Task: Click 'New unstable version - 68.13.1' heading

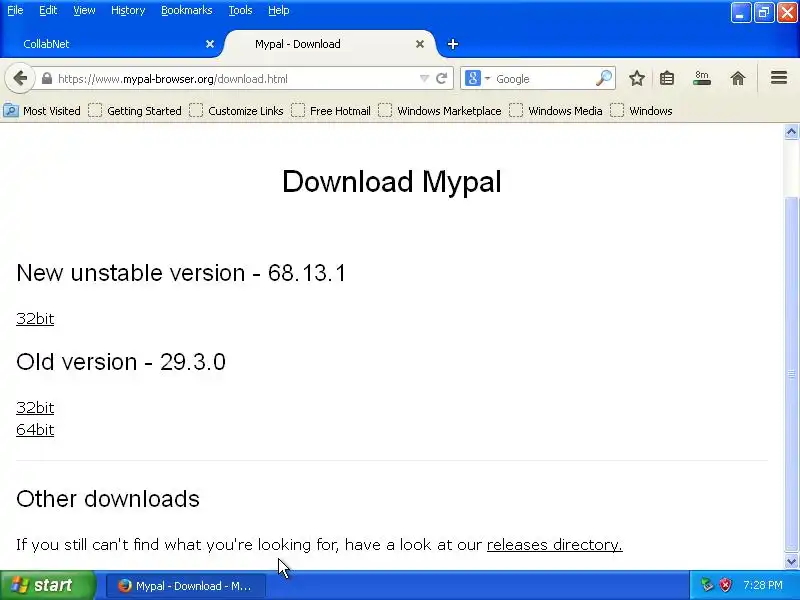Action: click(181, 272)
